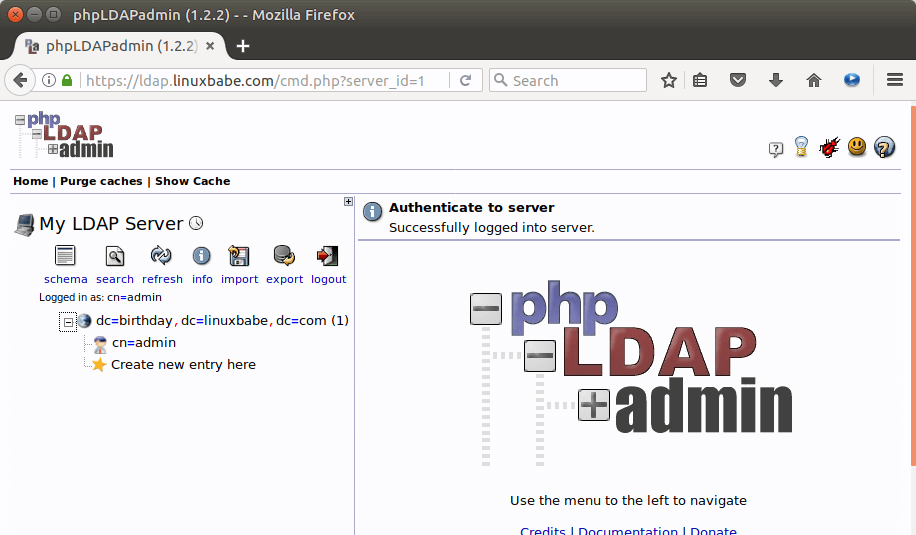Refresh the LDAP tree
The height and width of the screenshot is (535, 916).
tap(161, 256)
